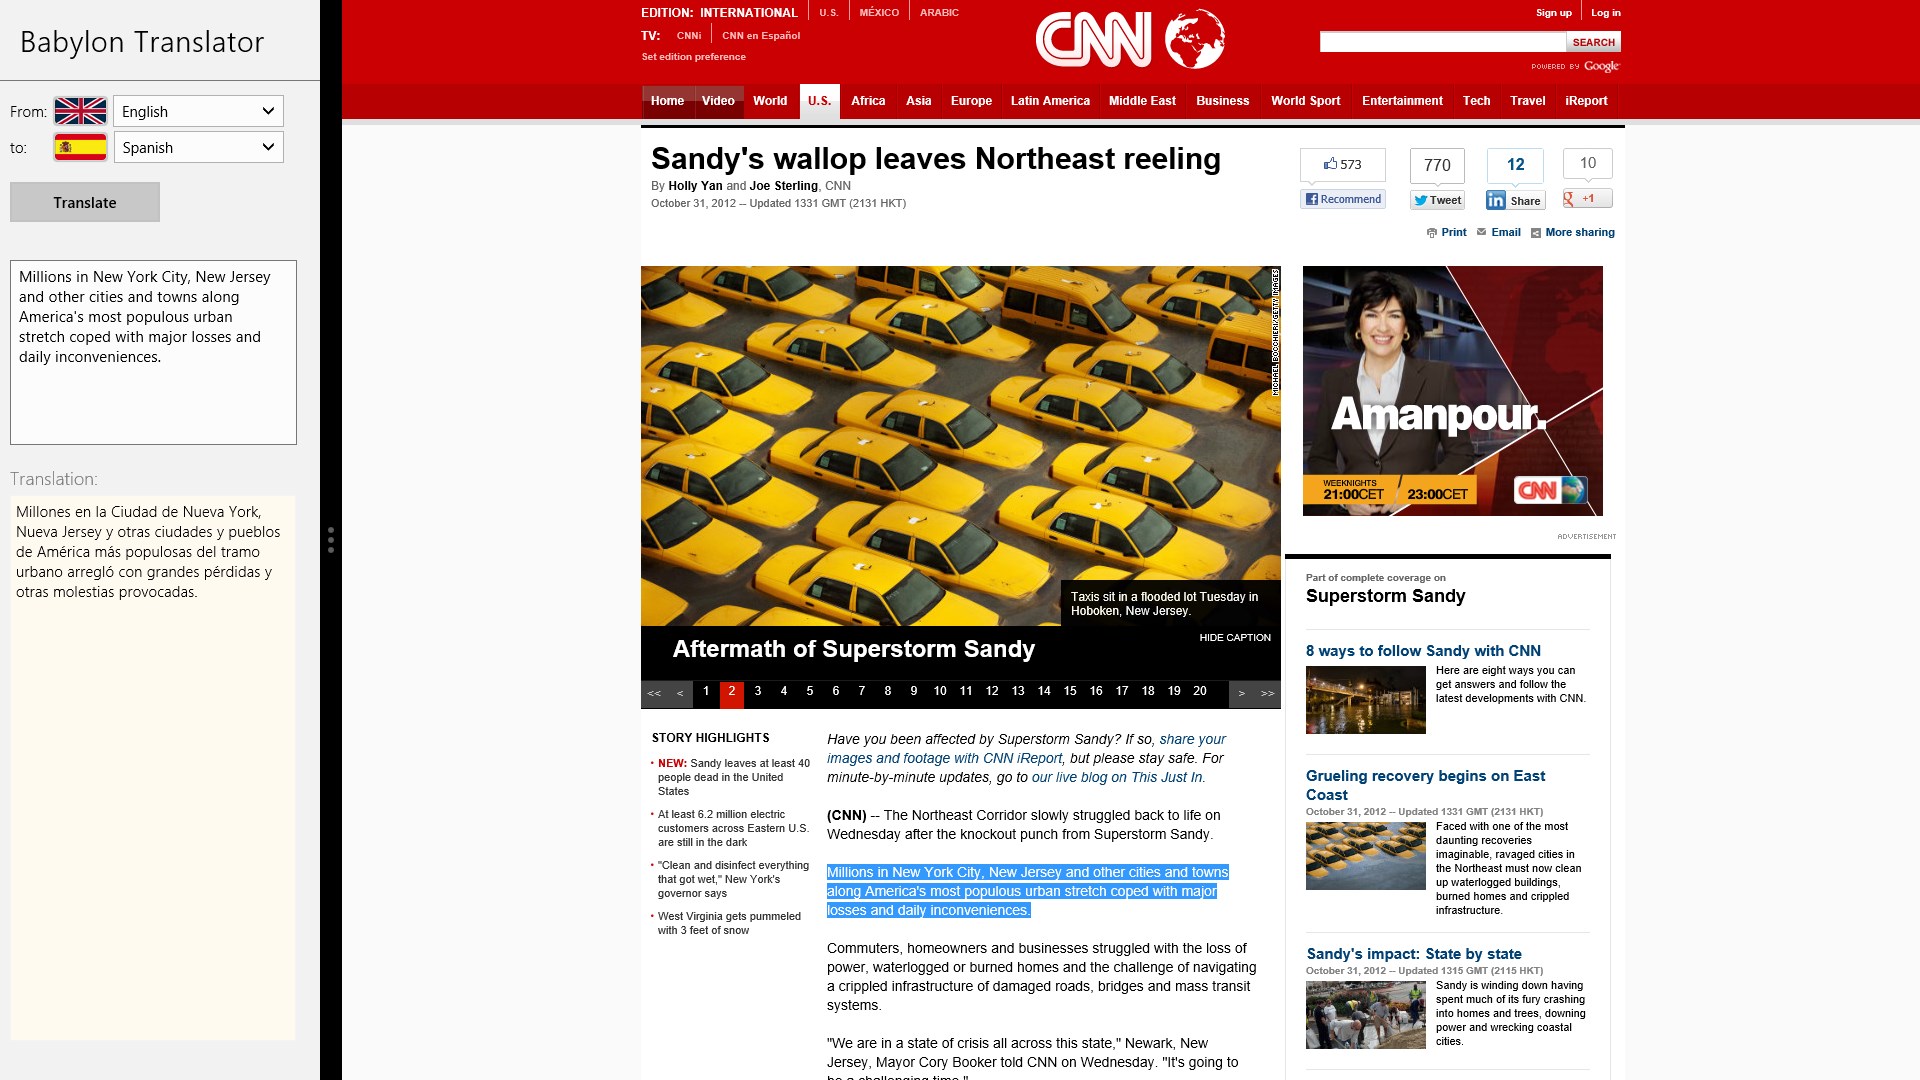Click the UK flag source language icon
1920x1080 pixels.
80,111
